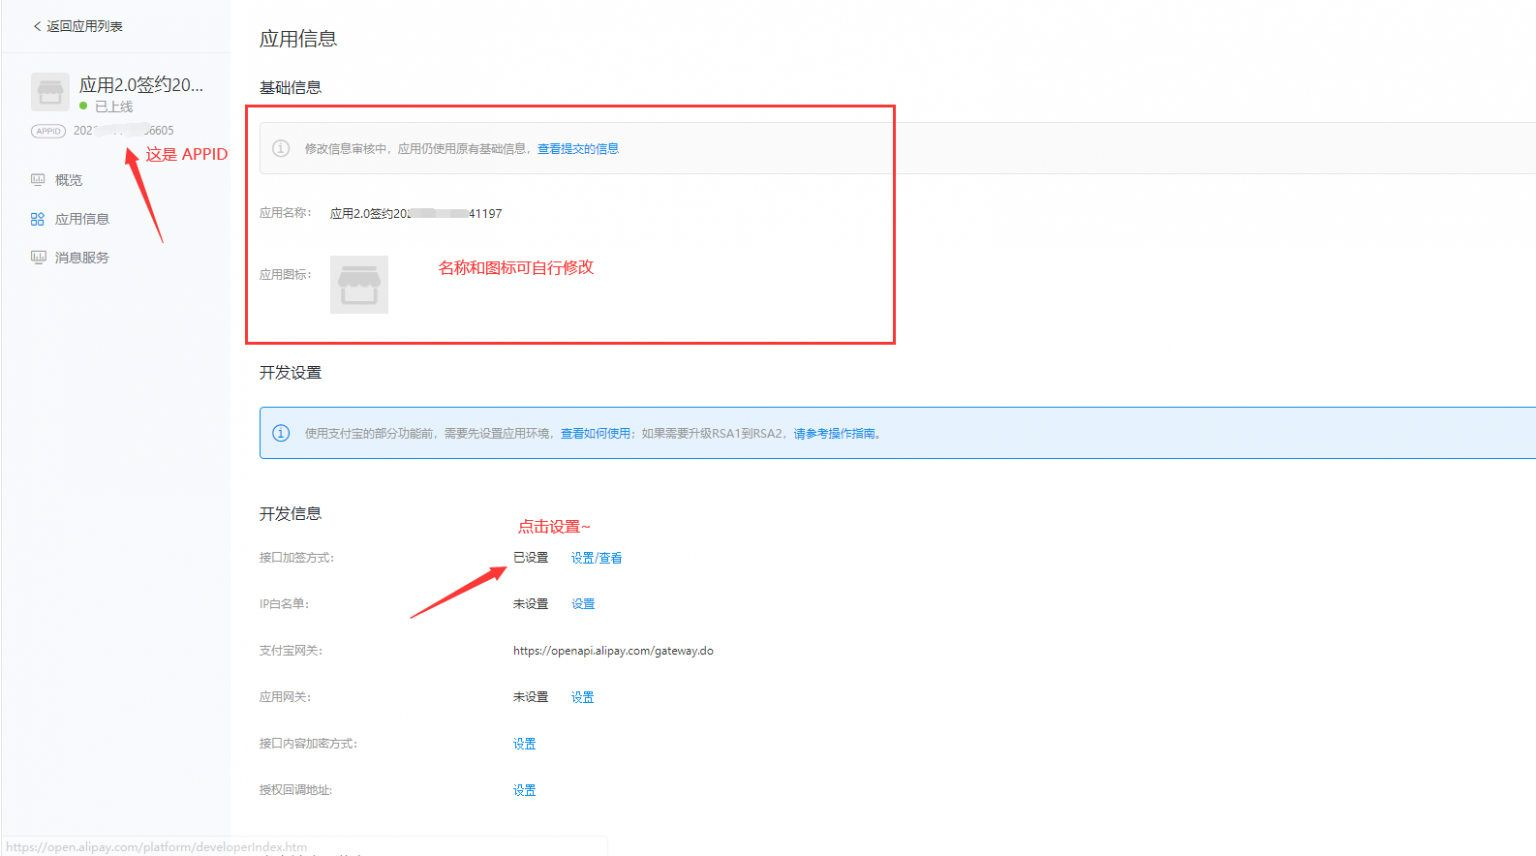The width and height of the screenshot is (1536, 856).
Task: Click 设置 next to 应用网关
Action: point(582,696)
